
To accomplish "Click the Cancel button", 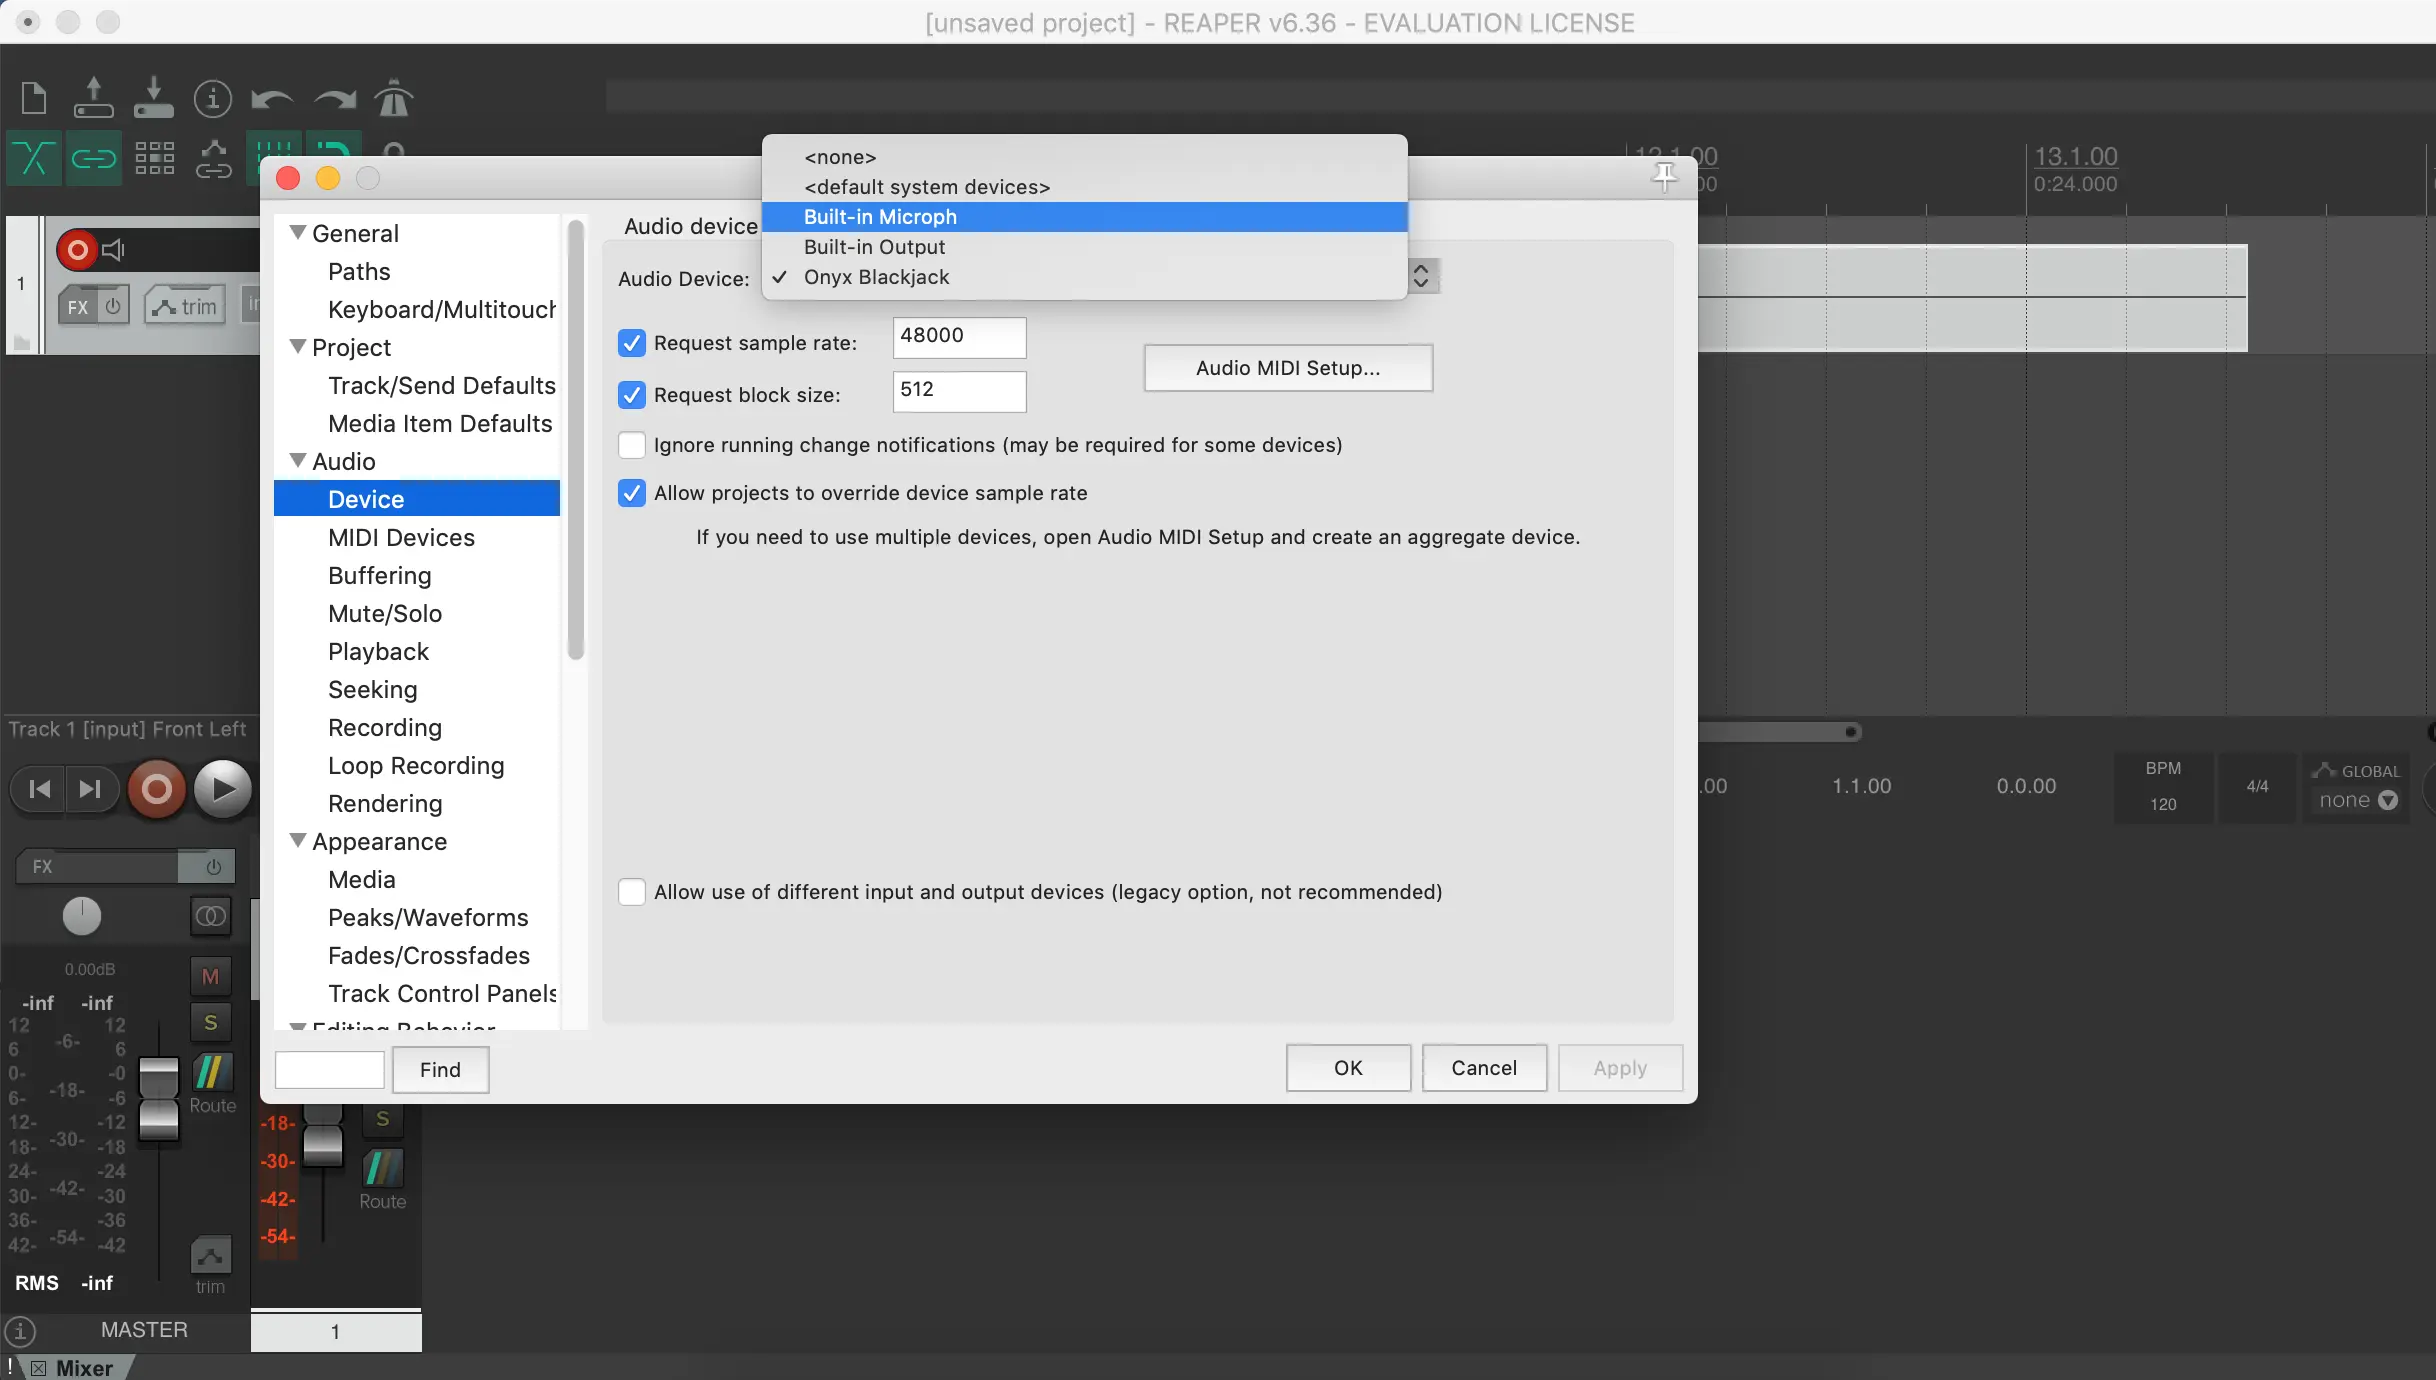I will point(1483,1068).
